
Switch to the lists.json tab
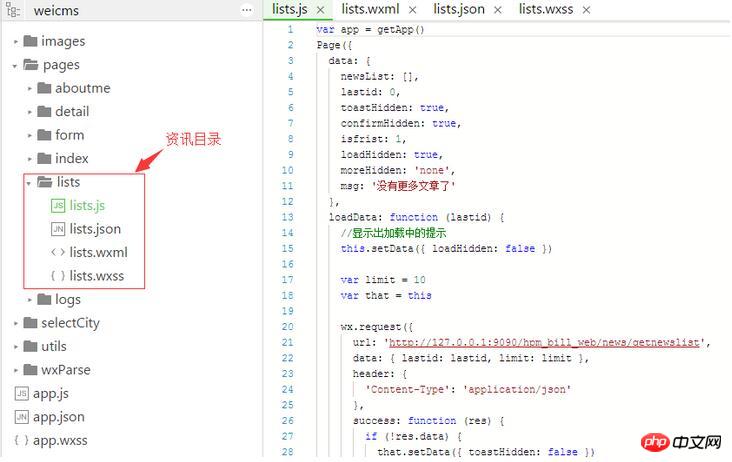[x=459, y=9]
